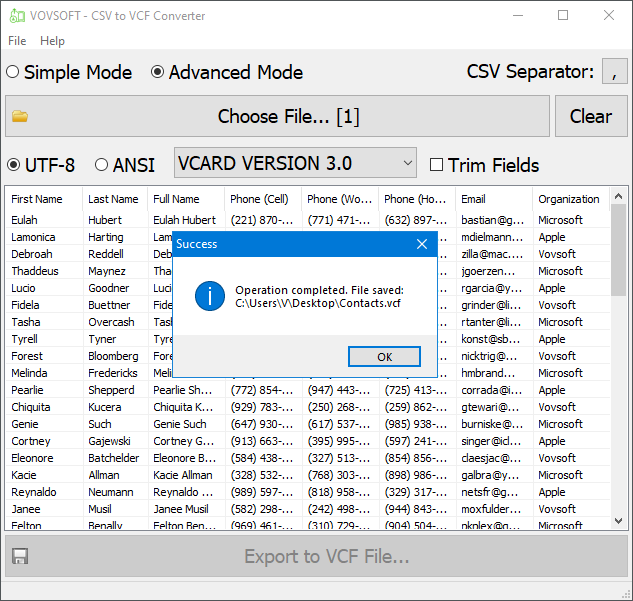The image size is (633, 601).
Task: Click the netsfr@g... email cell
Action: 490,492
